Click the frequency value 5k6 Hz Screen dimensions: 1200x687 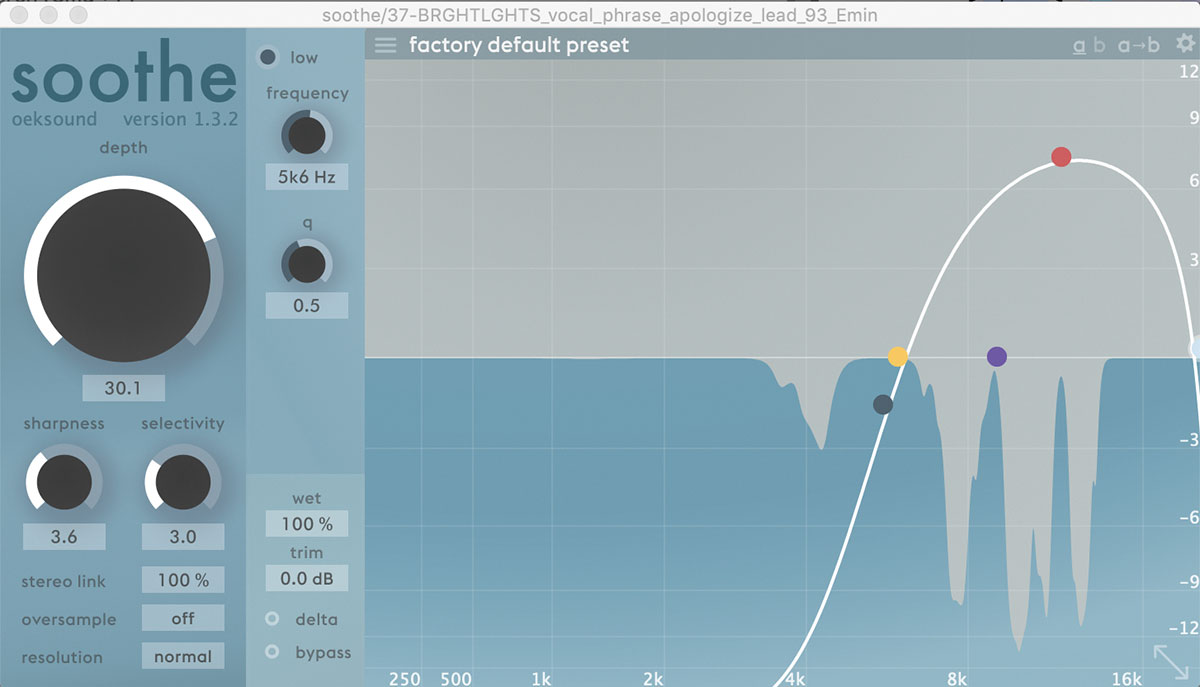tap(307, 177)
